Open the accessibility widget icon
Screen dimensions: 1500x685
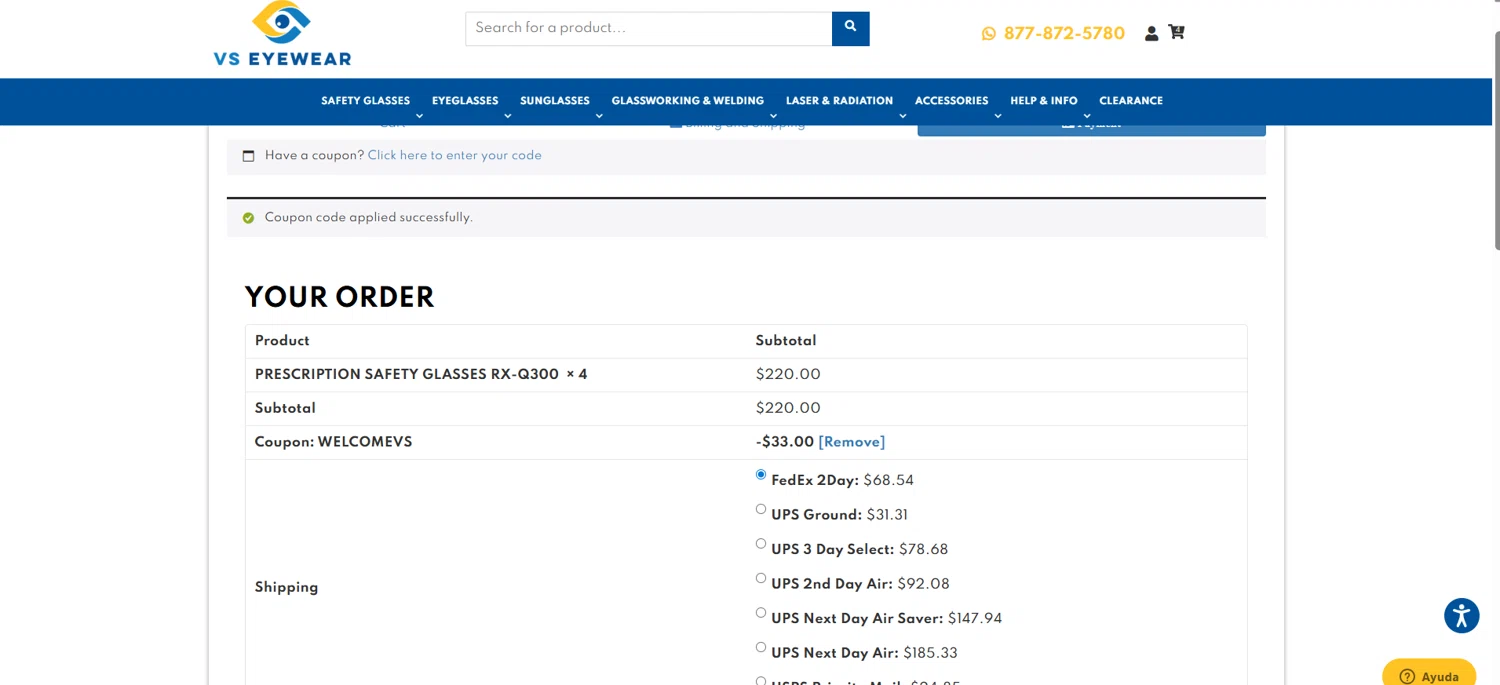pyautogui.click(x=1461, y=616)
